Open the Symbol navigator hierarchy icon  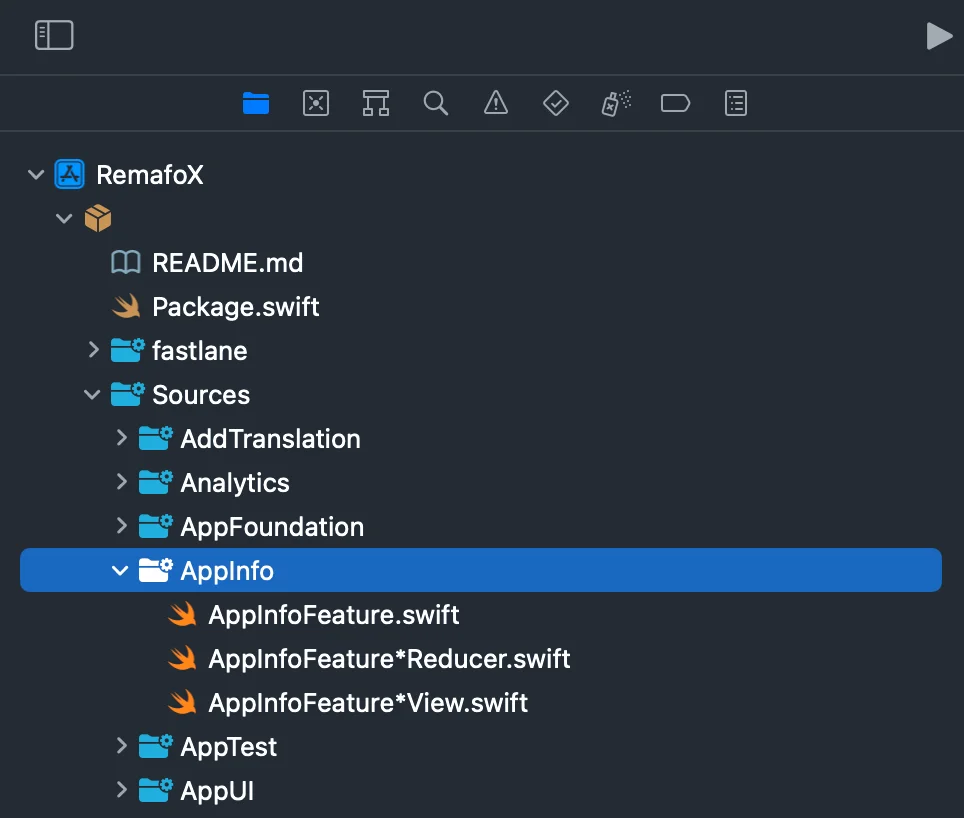(x=376, y=103)
